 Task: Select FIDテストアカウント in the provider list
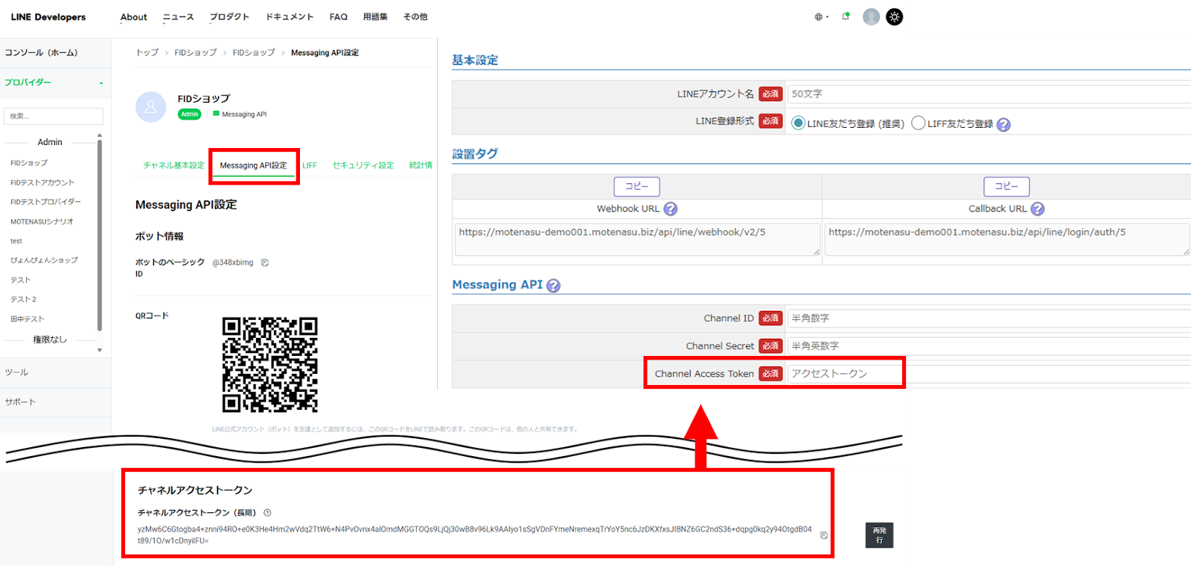[x=42, y=182]
